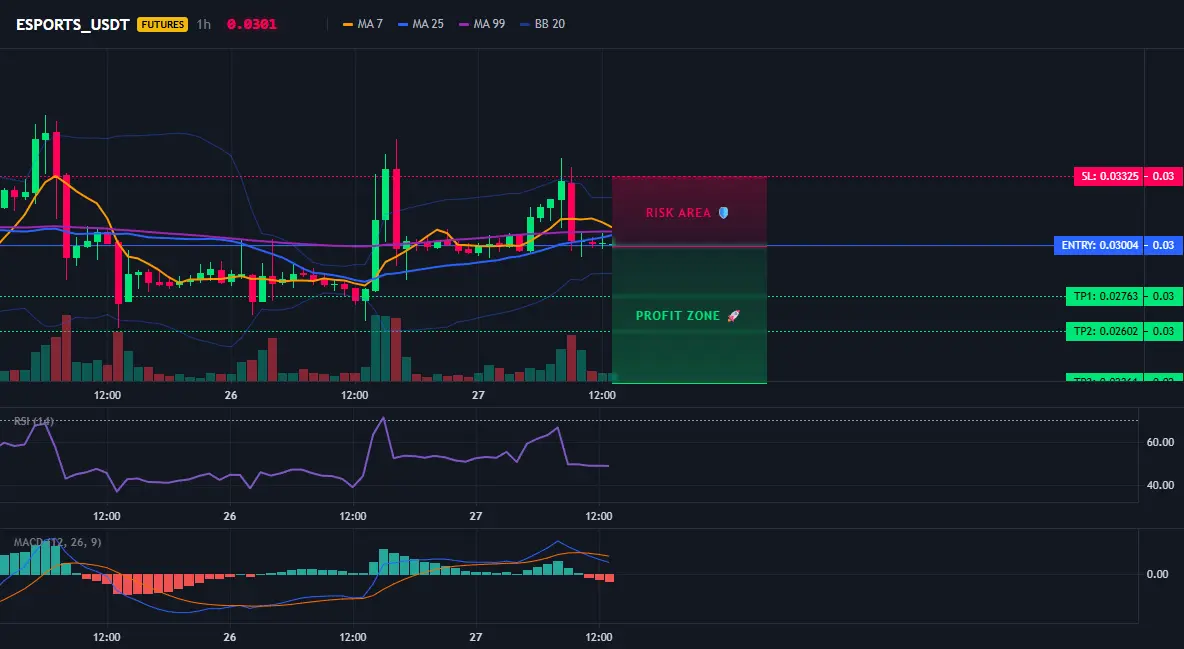
Task: Click the 0.03 axis tag beside TP2
Action: tap(1164, 331)
